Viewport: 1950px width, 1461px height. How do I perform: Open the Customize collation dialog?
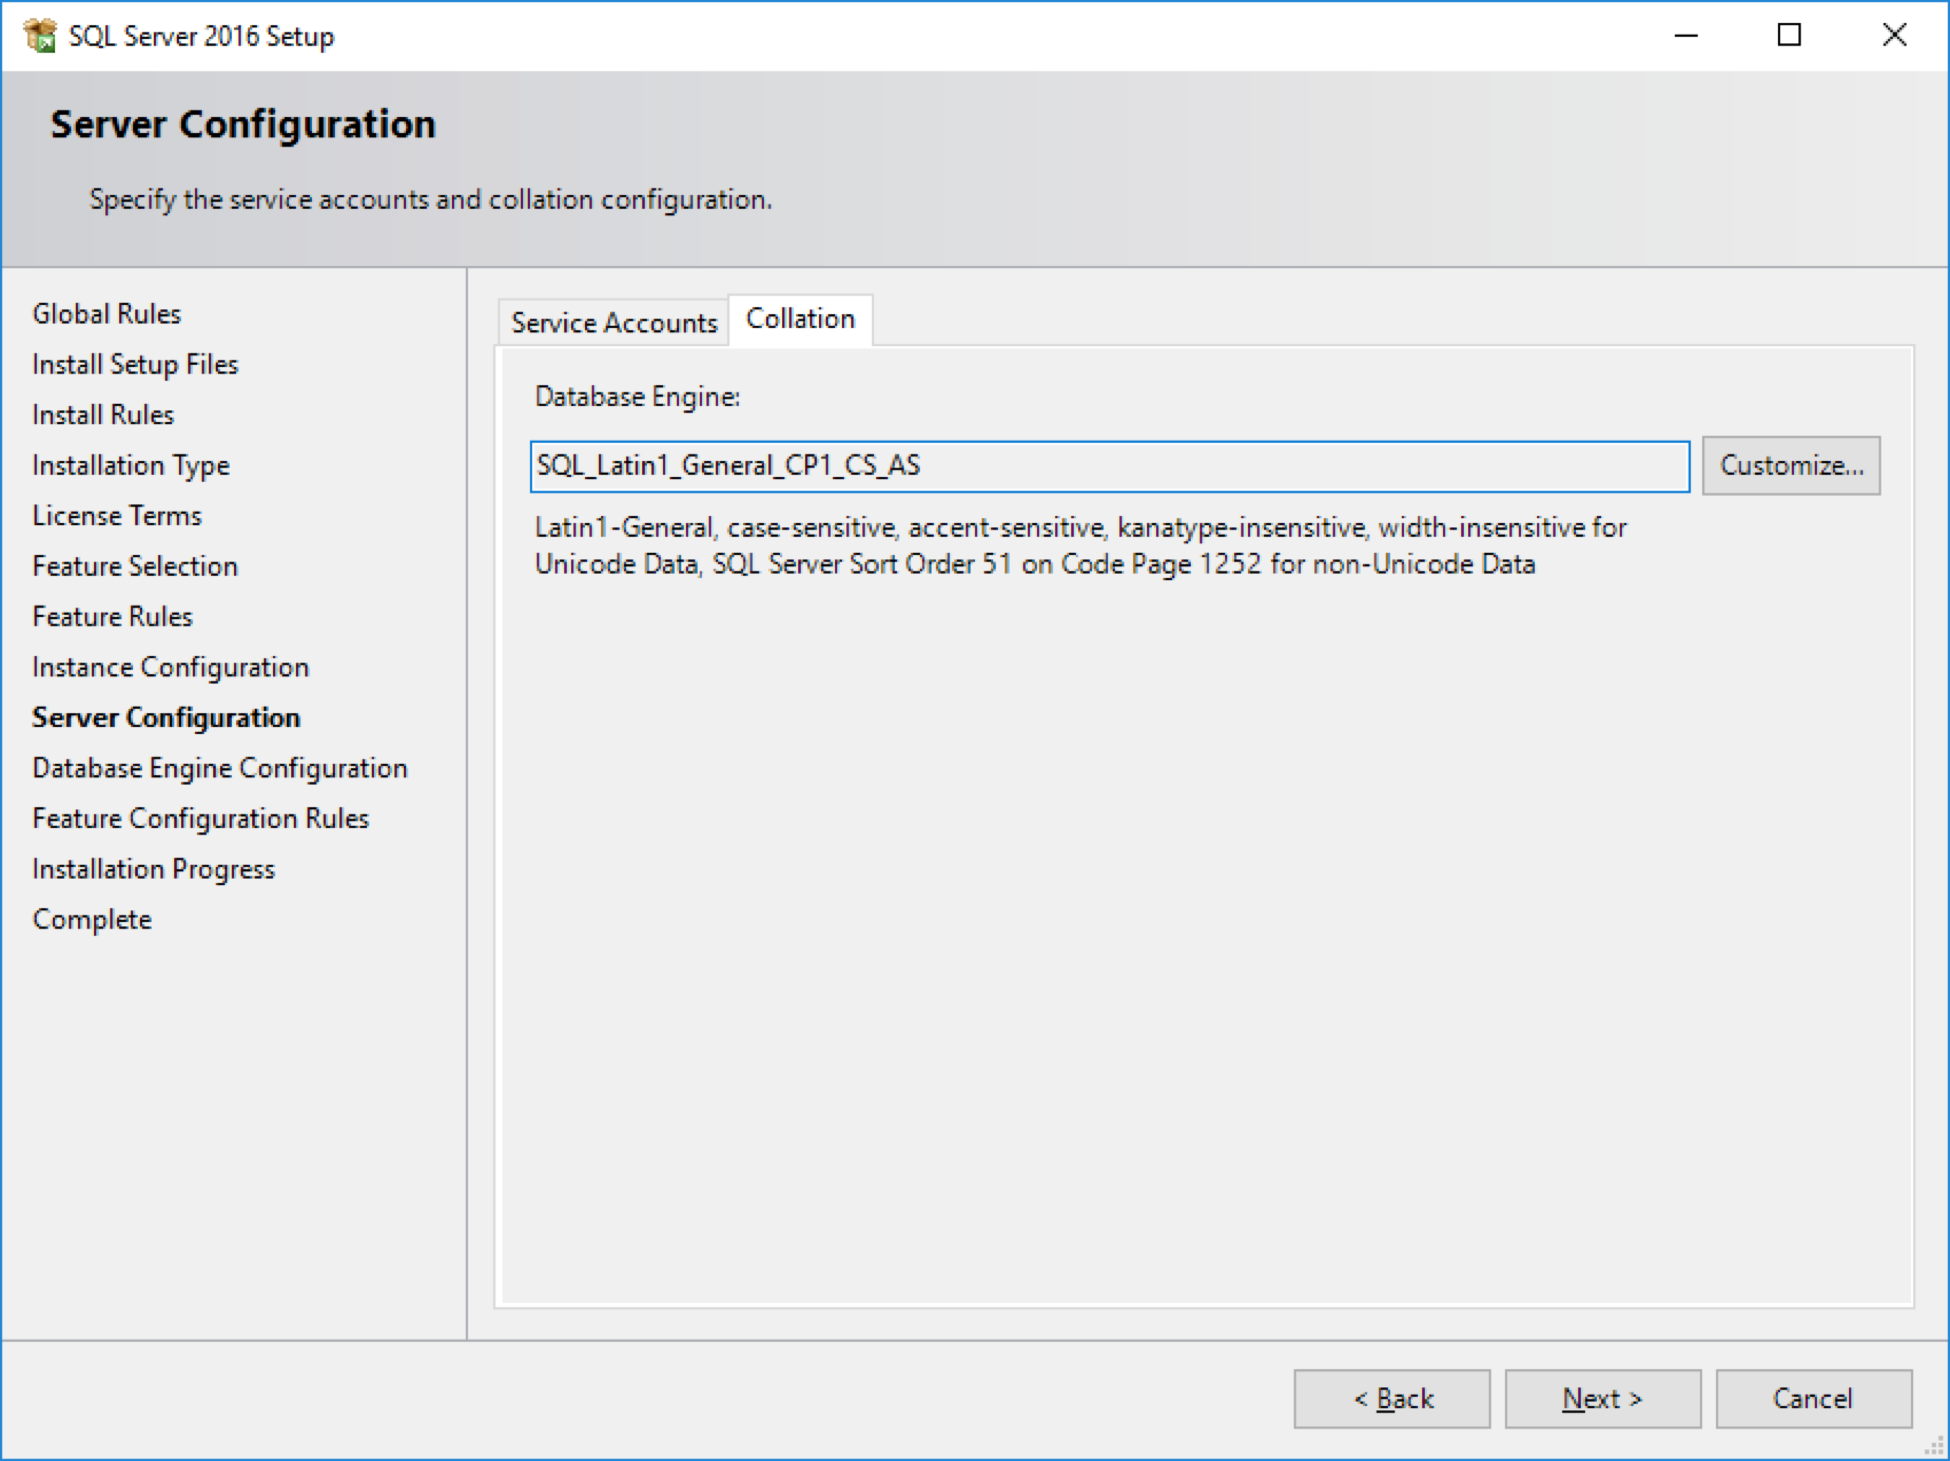[x=1791, y=466]
